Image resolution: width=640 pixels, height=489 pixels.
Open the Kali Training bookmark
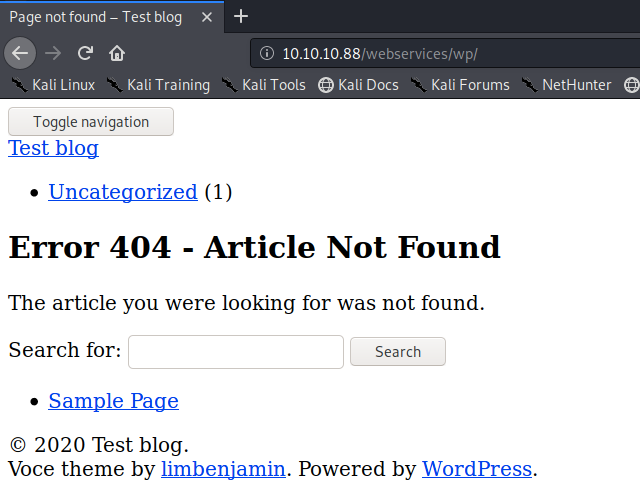point(158,85)
